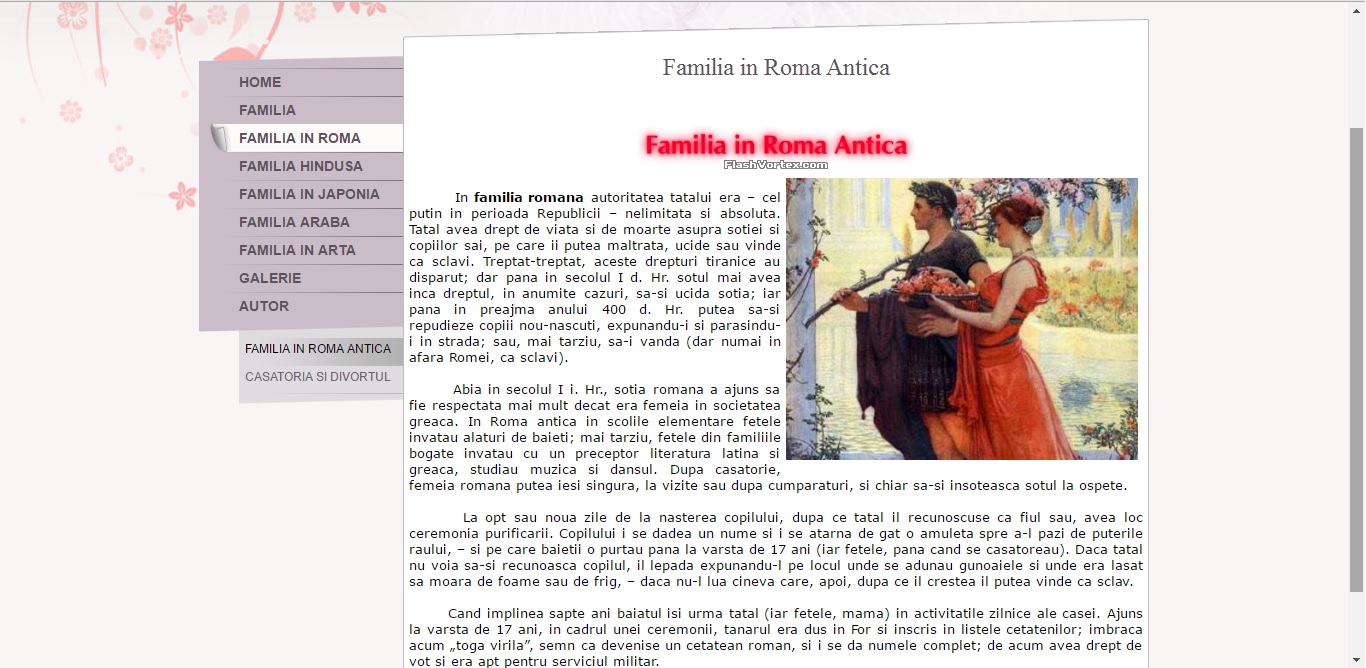
Task: Click the vertical scrollbar thumb
Action: pos(1357,360)
